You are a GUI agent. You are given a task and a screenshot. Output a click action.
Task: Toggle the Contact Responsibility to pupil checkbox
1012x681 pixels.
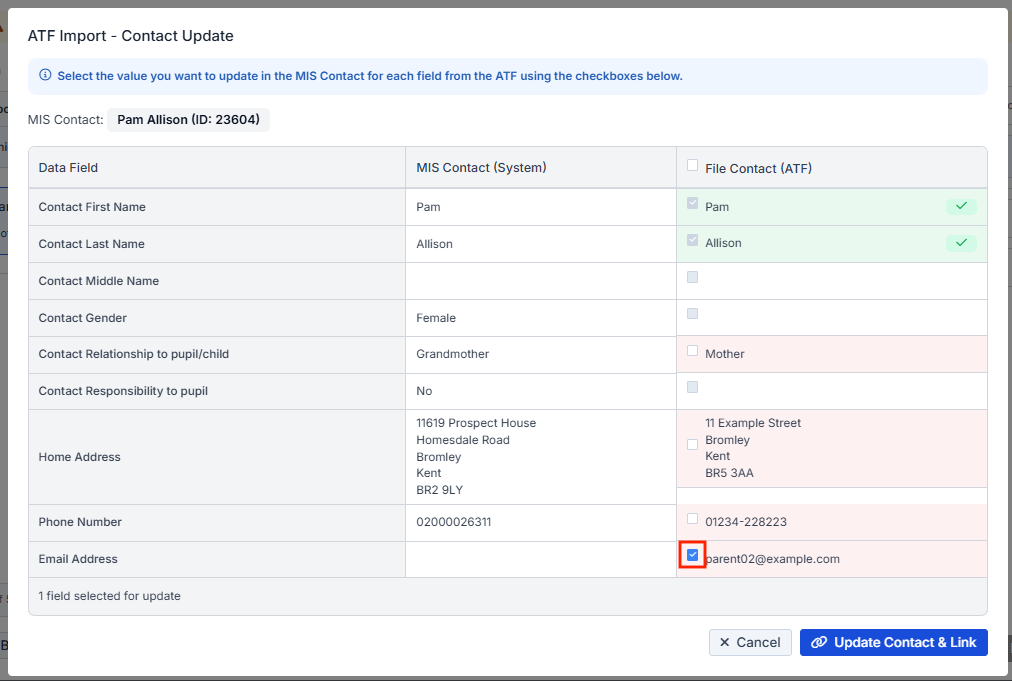coord(693,387)
